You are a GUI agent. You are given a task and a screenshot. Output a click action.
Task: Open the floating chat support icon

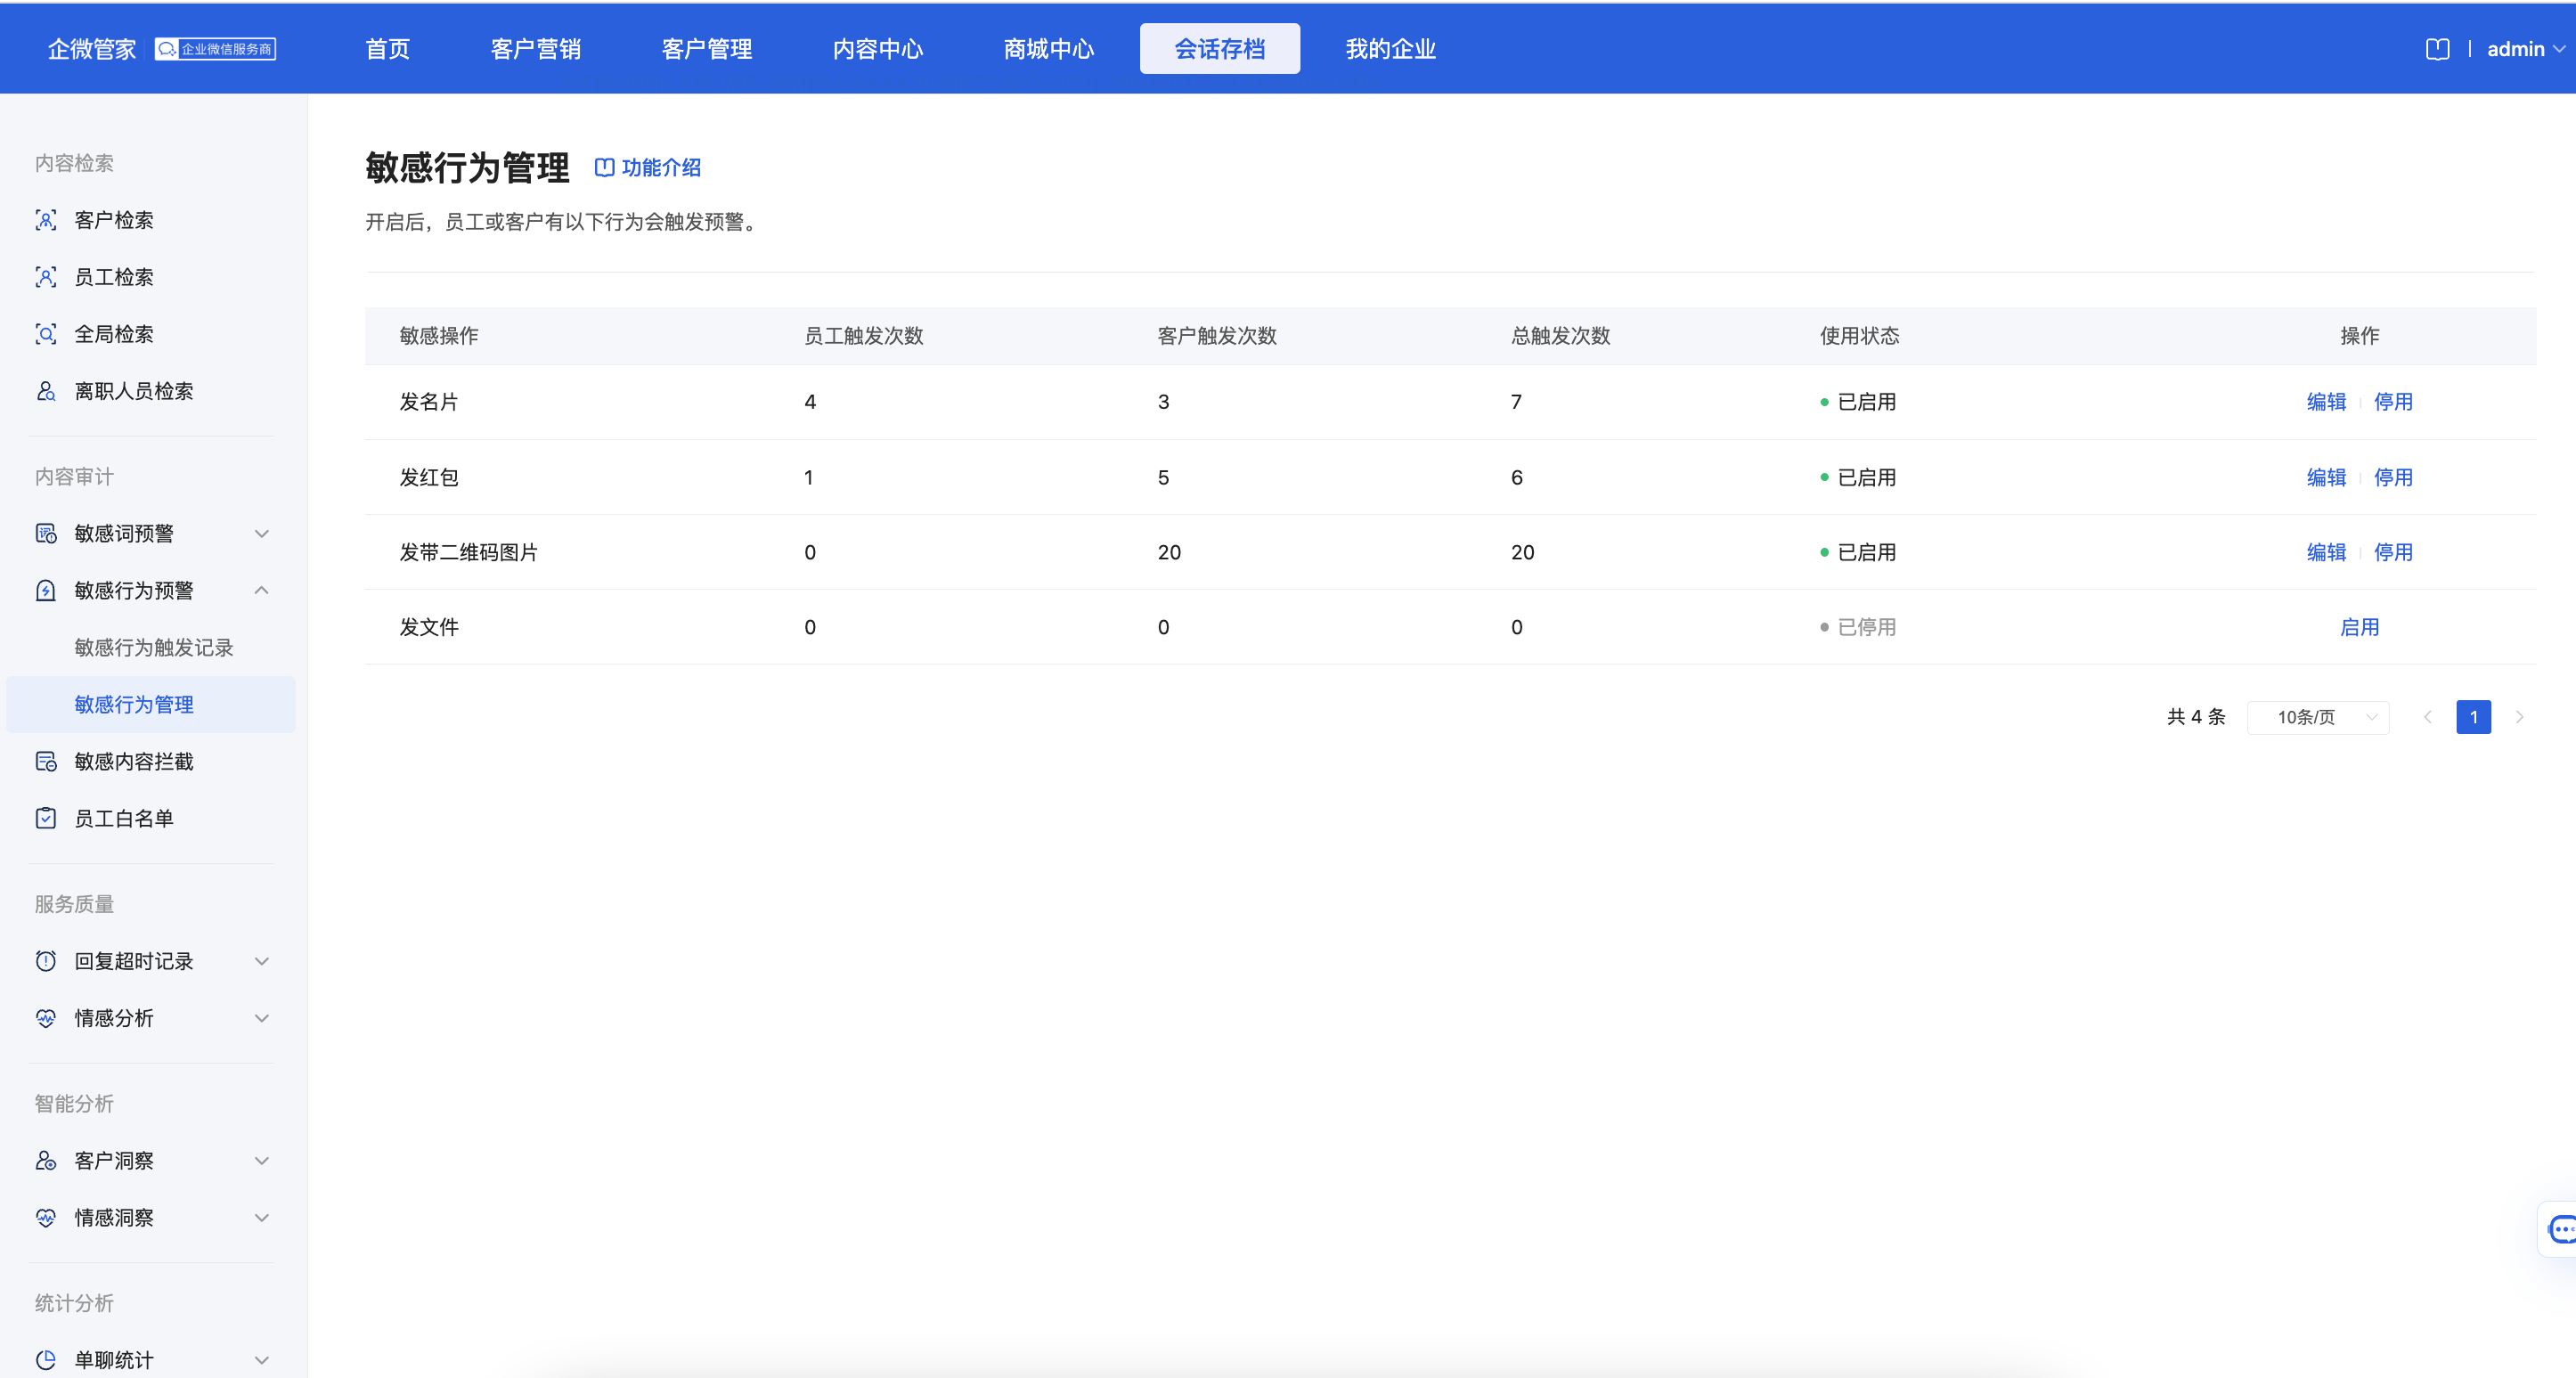(x=2561, y=1228)
